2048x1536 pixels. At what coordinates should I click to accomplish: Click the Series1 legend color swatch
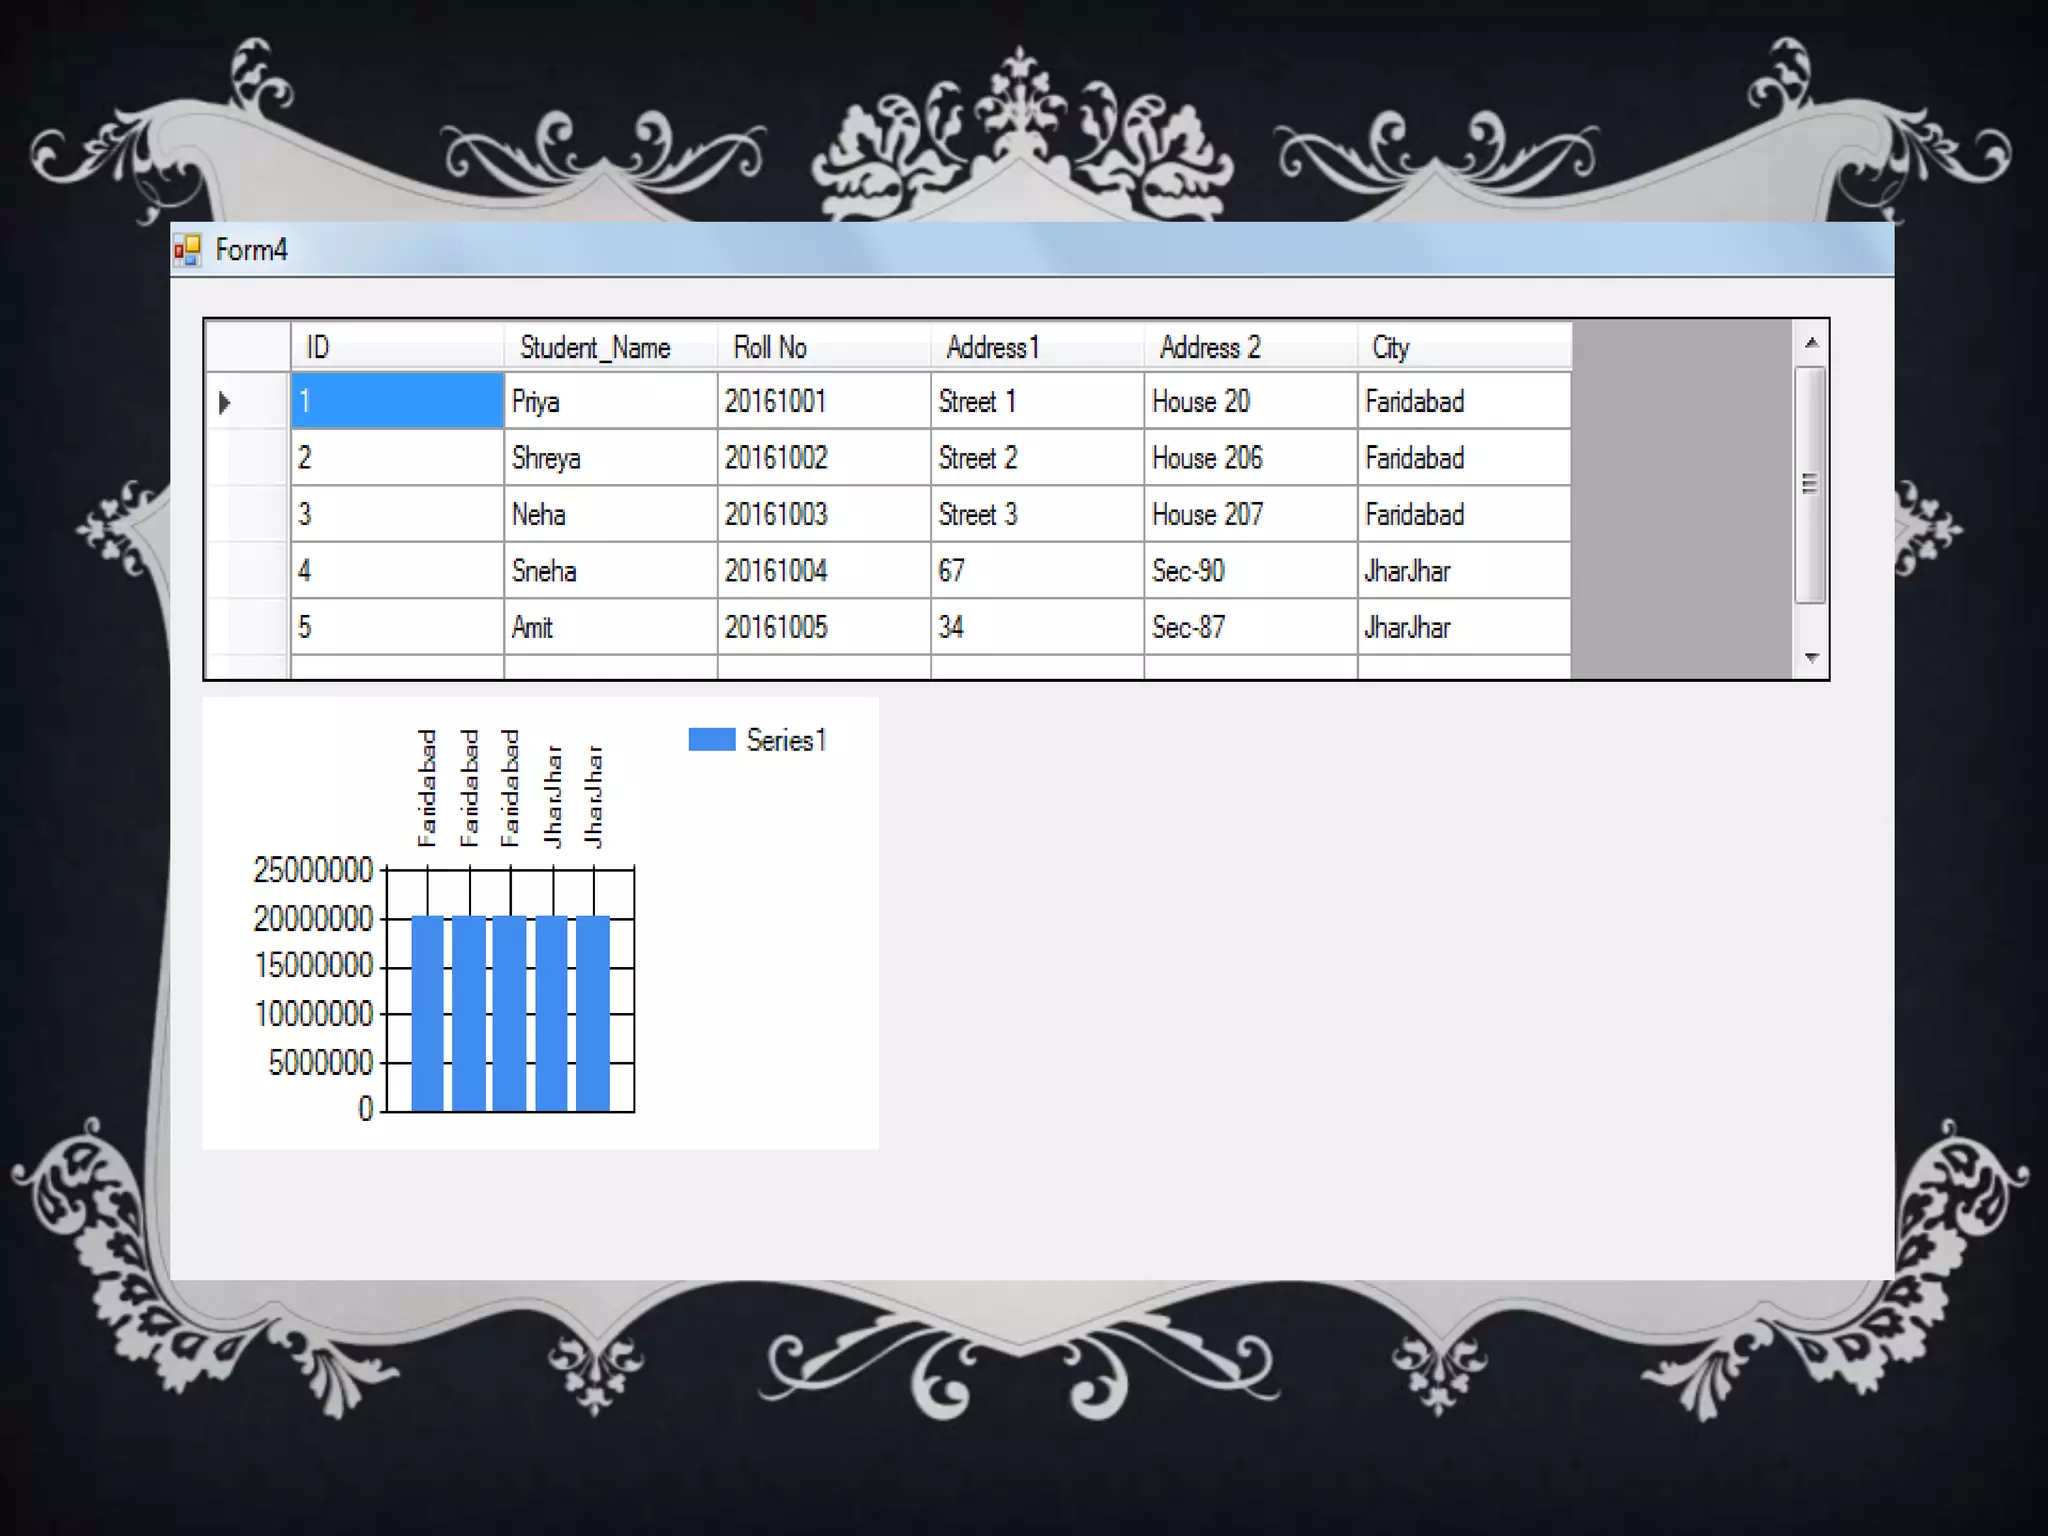[711, 740]
